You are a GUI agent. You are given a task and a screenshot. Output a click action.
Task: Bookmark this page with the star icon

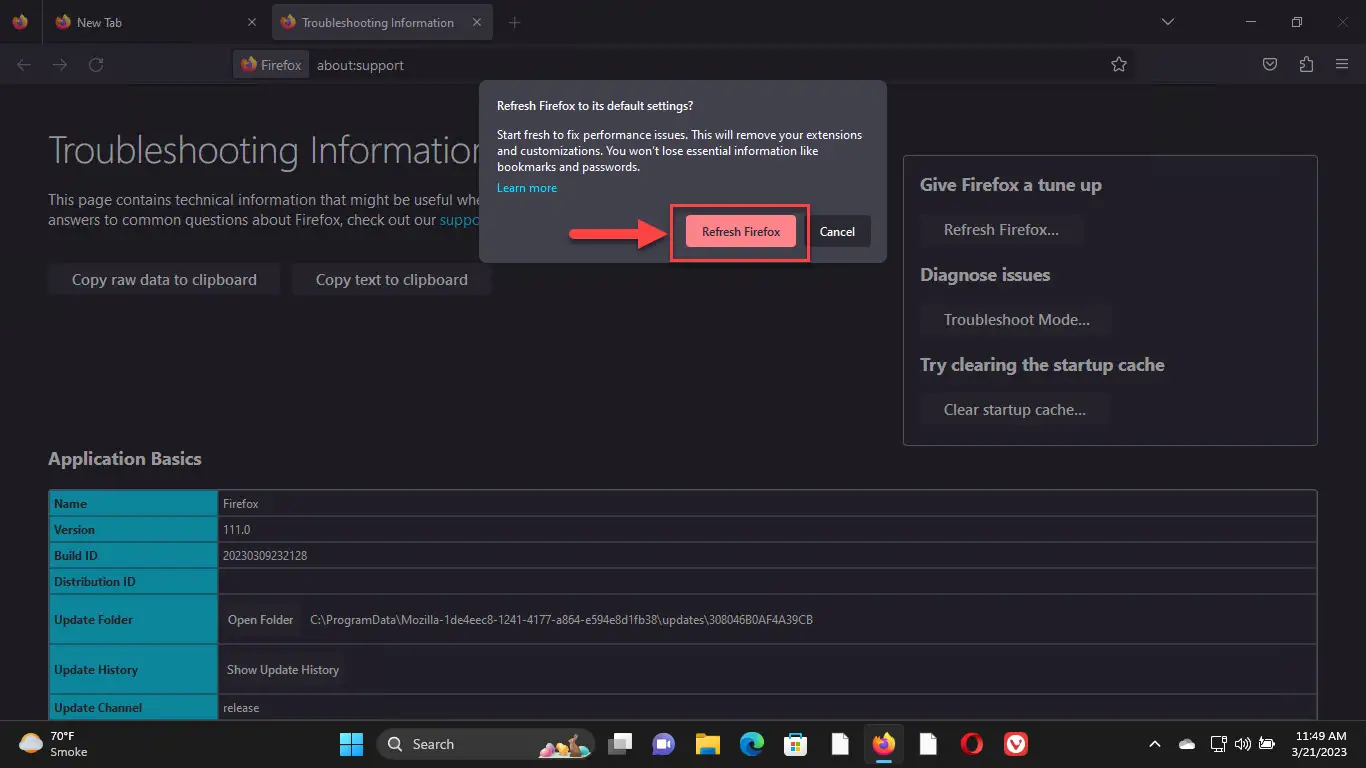1119,65
